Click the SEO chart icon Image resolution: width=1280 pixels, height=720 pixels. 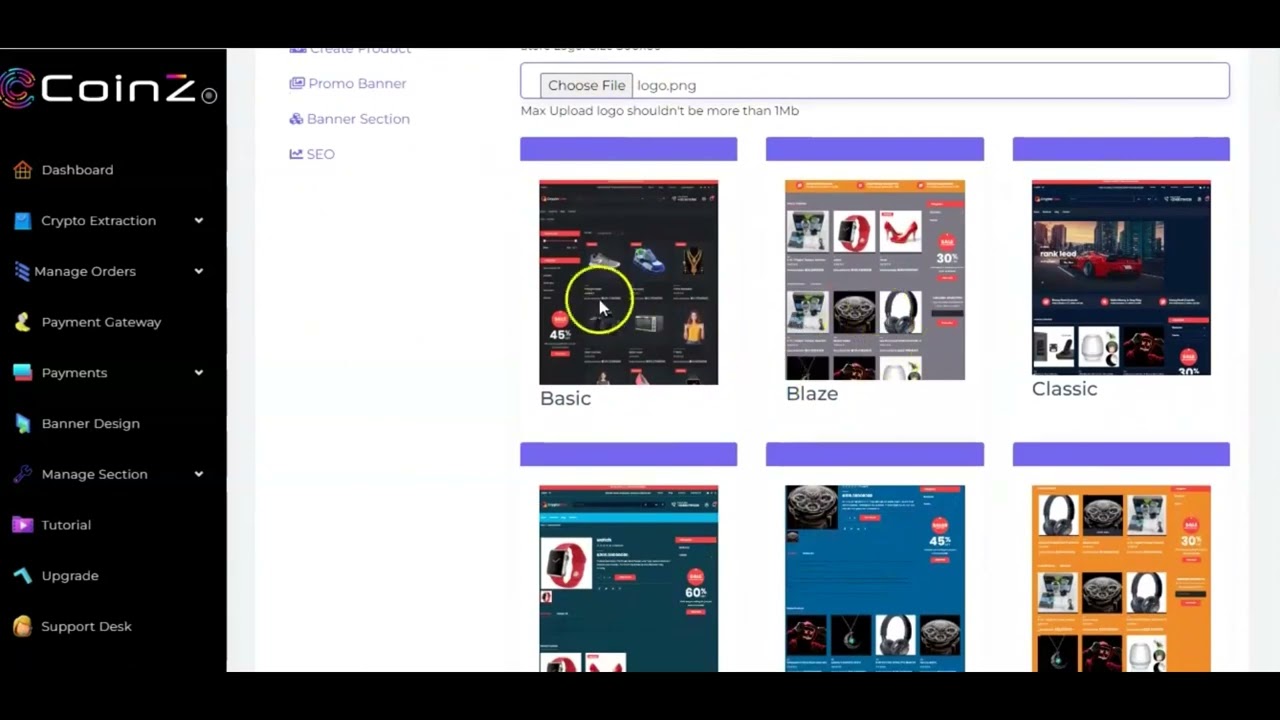[296, 154]
